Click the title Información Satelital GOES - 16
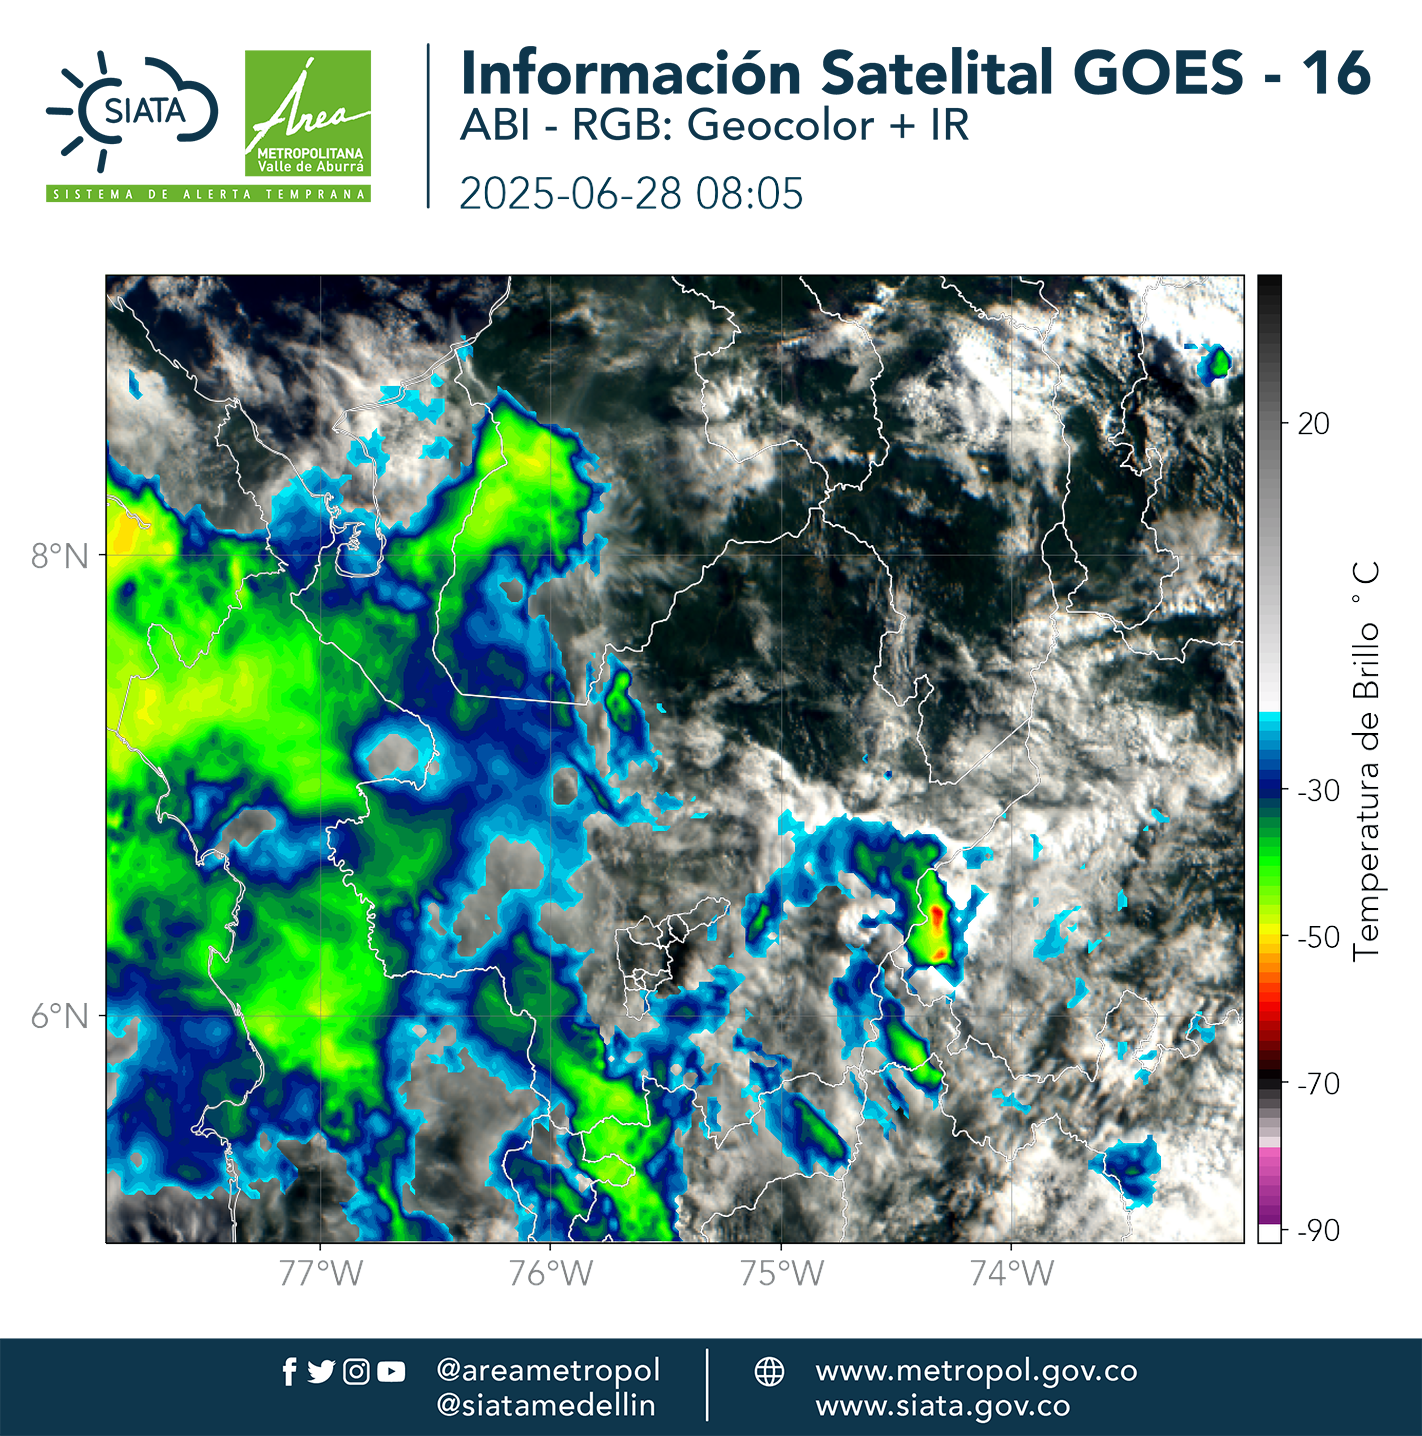The height and width of the screenshot is (1436, 1422). (915, 73)
